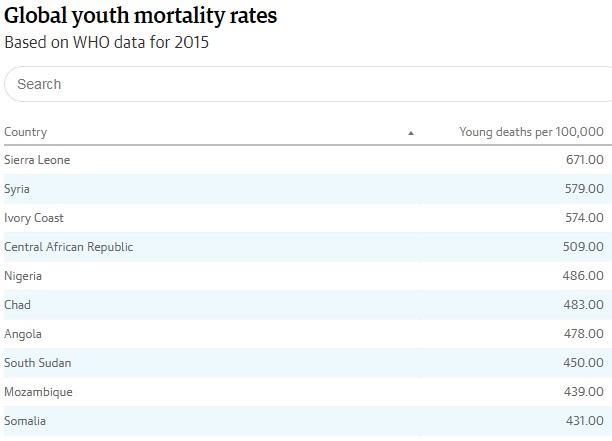
Task: Click the sort arrow icon in header
Action: click(x=411, y=133)
